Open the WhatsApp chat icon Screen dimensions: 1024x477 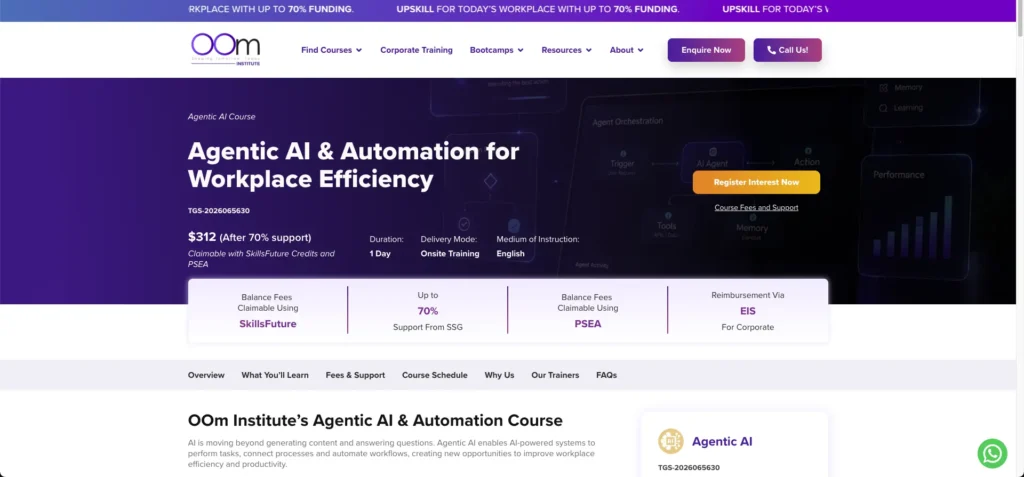click(992, 453)
